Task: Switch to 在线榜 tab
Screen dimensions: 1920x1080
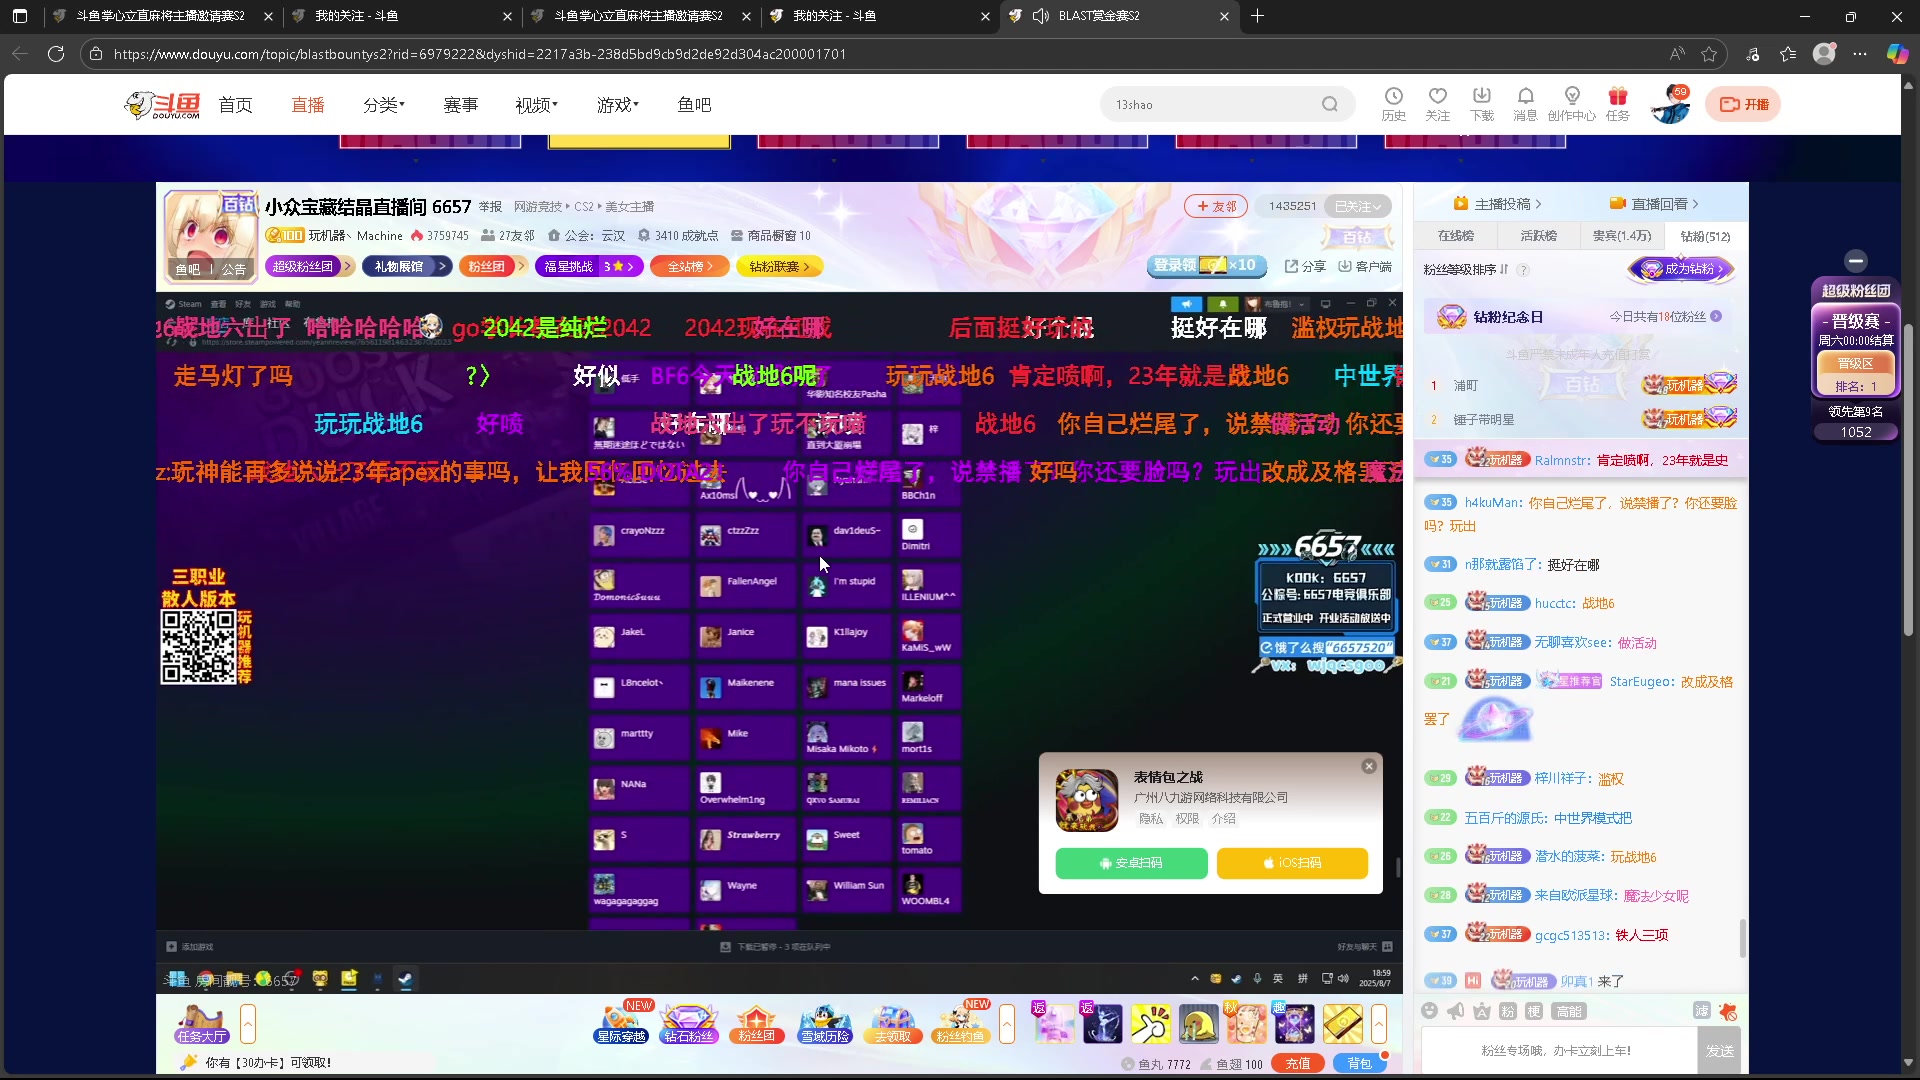Action: tap(1456, 236)
